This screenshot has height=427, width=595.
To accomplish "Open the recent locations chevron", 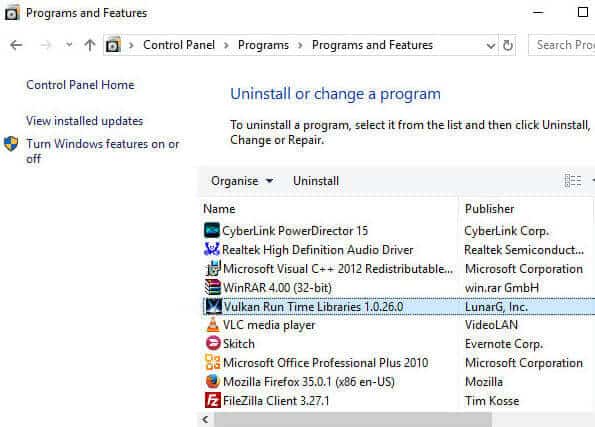I will [69, 45].
